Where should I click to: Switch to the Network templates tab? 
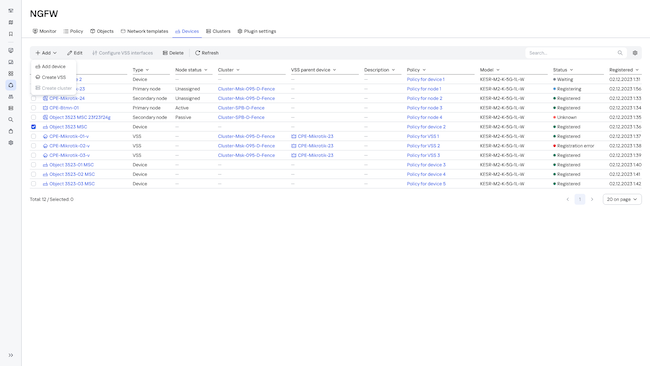click(x=144, y=32)
